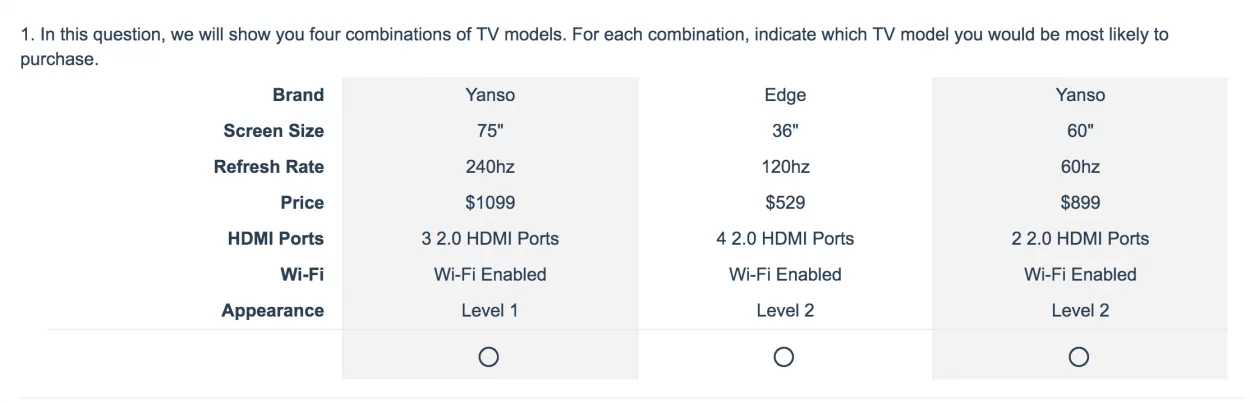1250x403 pixels.
Task: Click the 75" screen size cell
Action: [490, 131]
